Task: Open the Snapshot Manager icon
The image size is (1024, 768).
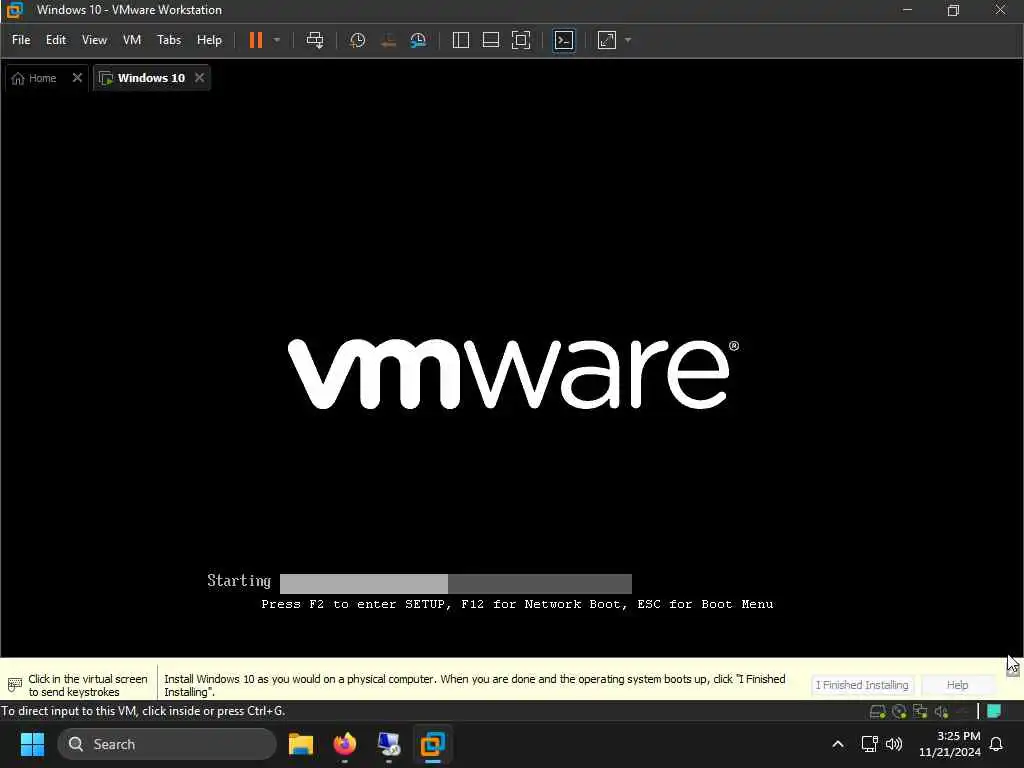Action: [418, 40]
